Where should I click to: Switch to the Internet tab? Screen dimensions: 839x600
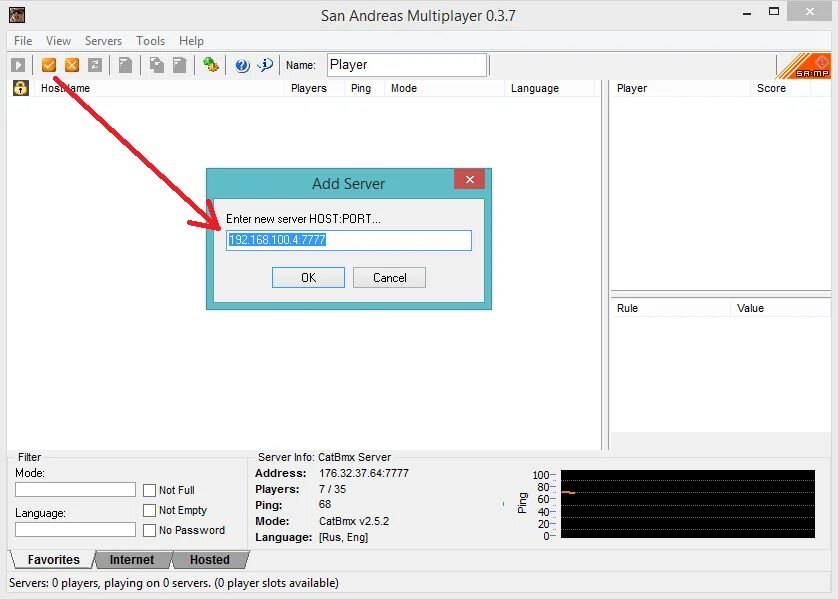pyautogui.click(x=132, y=559)
